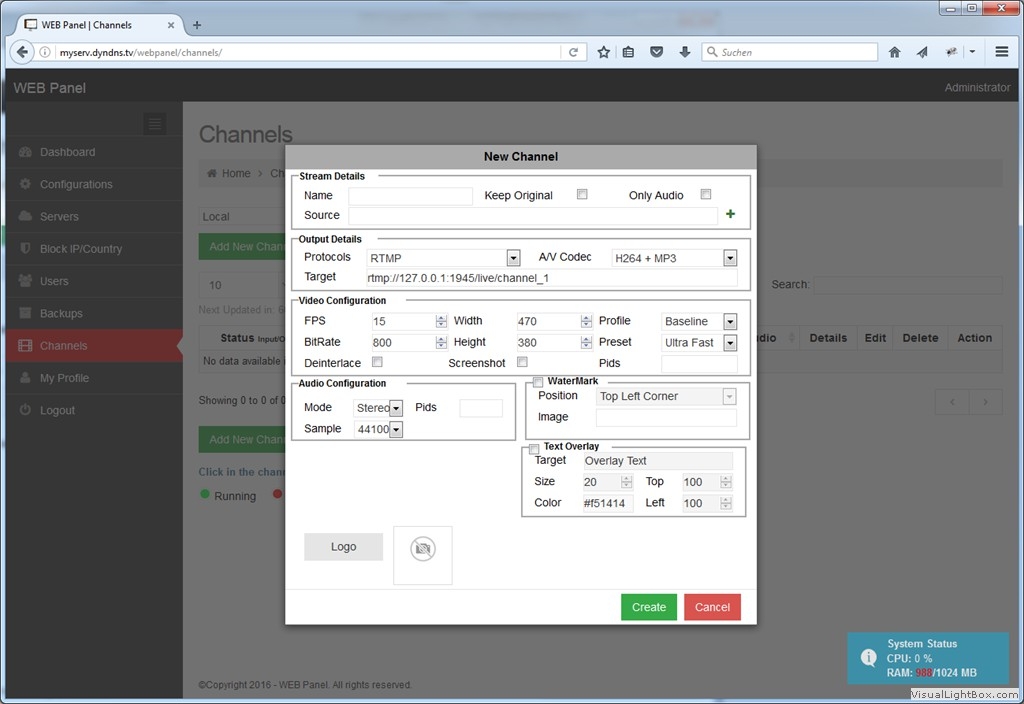Click the green plus icon beside Source
The image size is (1024, 704).
730,214
